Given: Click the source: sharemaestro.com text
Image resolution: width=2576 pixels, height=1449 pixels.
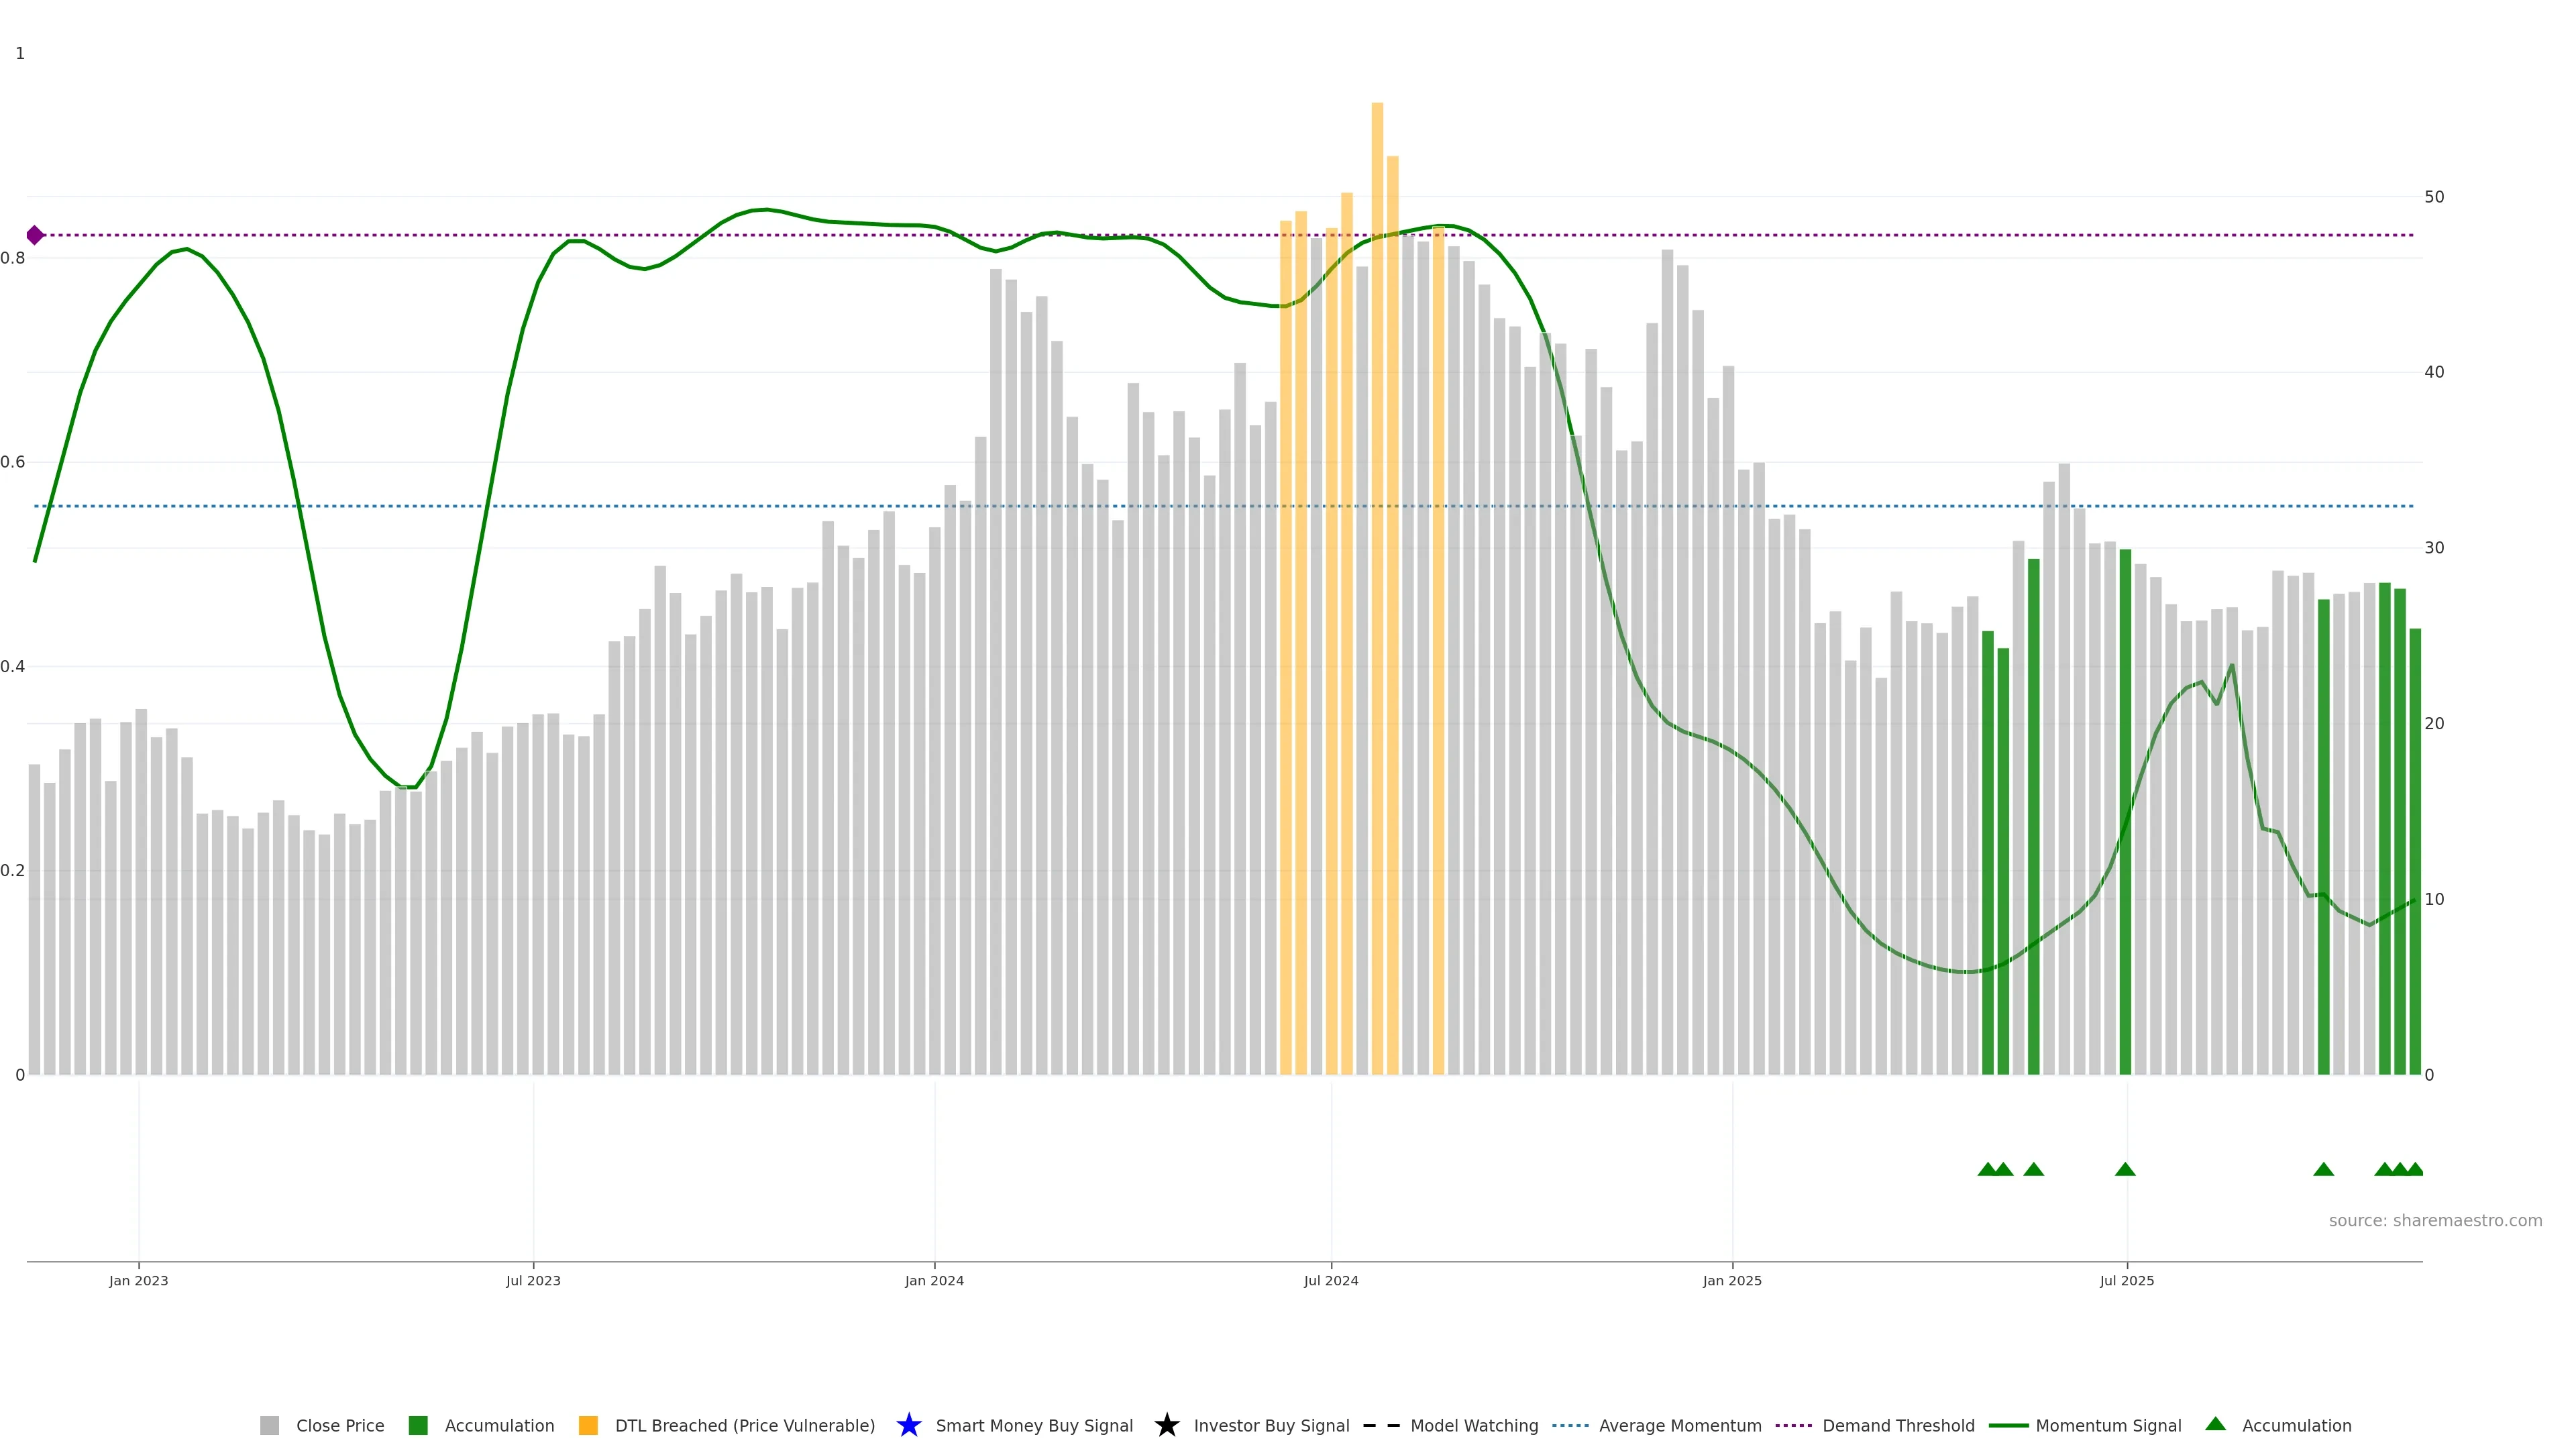Looking at the screenshot, I should tap(2435, 1220).
